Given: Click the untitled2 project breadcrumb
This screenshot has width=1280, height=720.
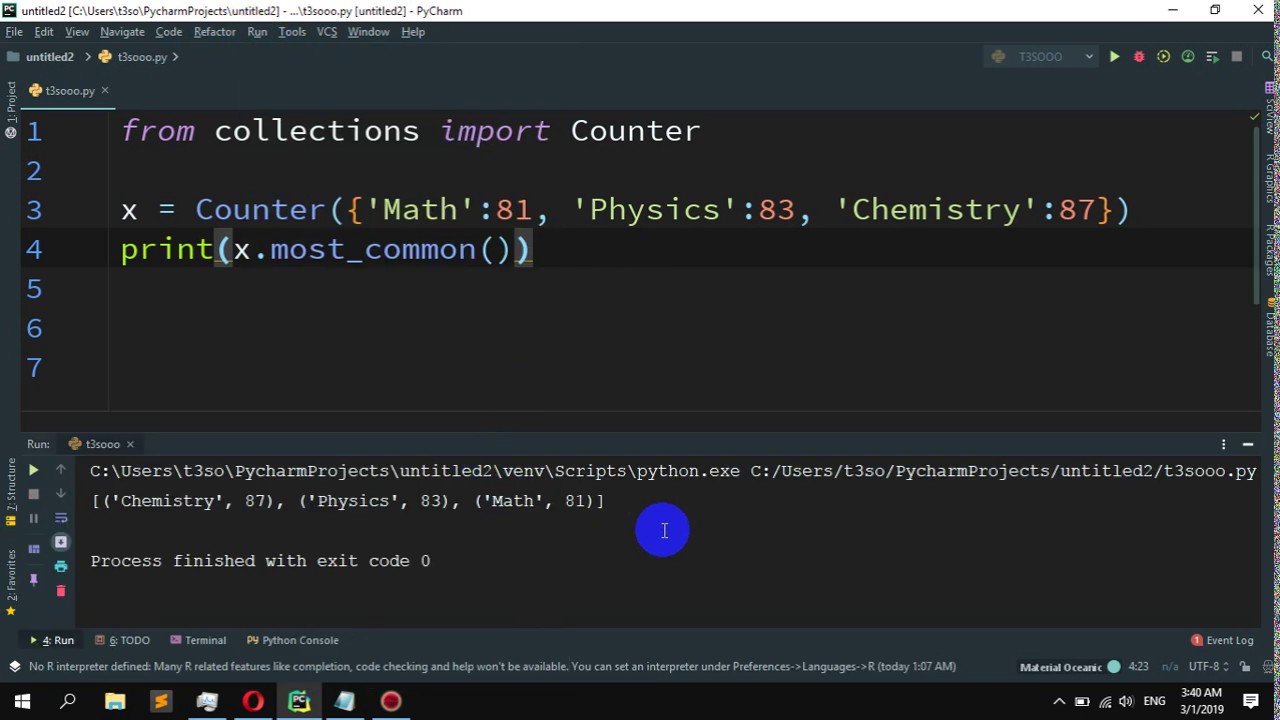Looking at the screenshot, I should (x=41, y=57).
